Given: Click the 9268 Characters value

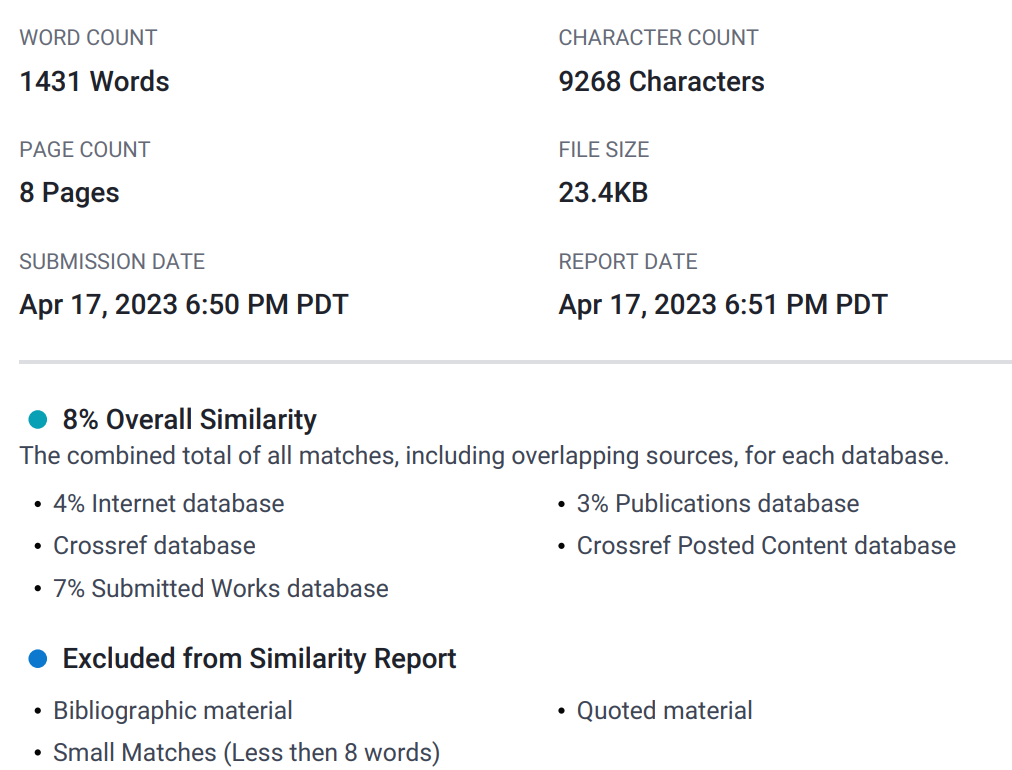Looking at the screenshot, I should click(661, 81).
